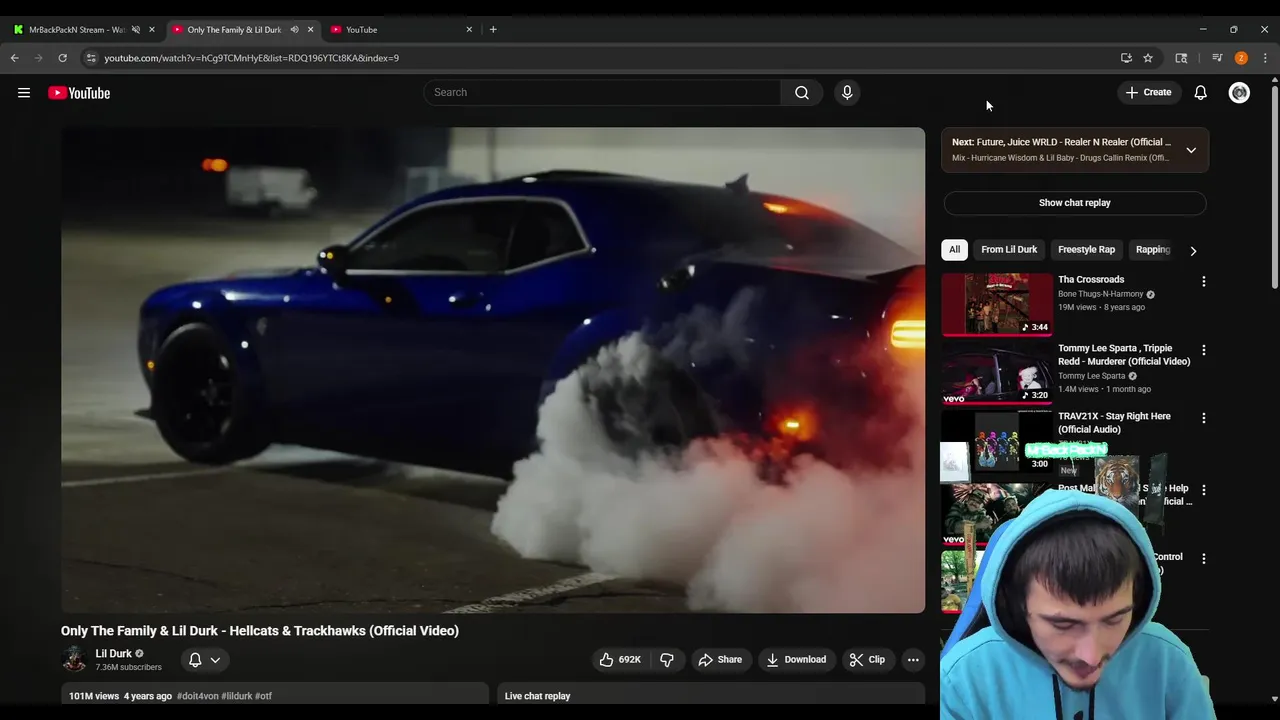1280x720 pixels.
Task: Close the plain YouTube tab
Action: [469, 29]
